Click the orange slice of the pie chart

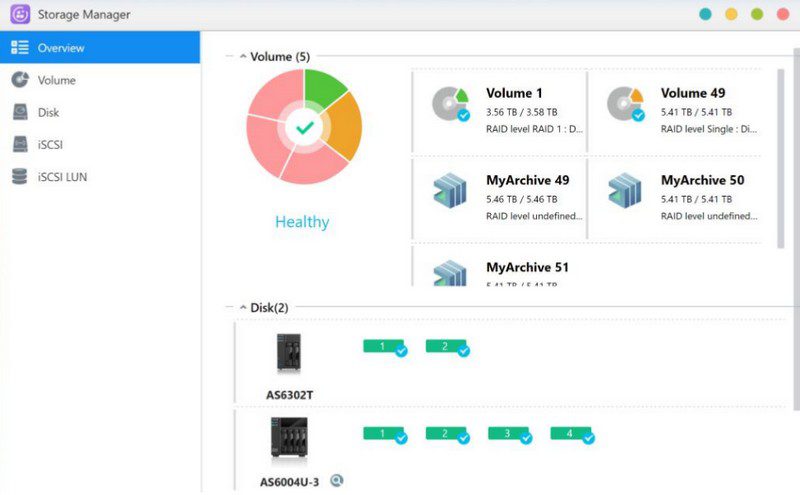click(x=344, y=127)
